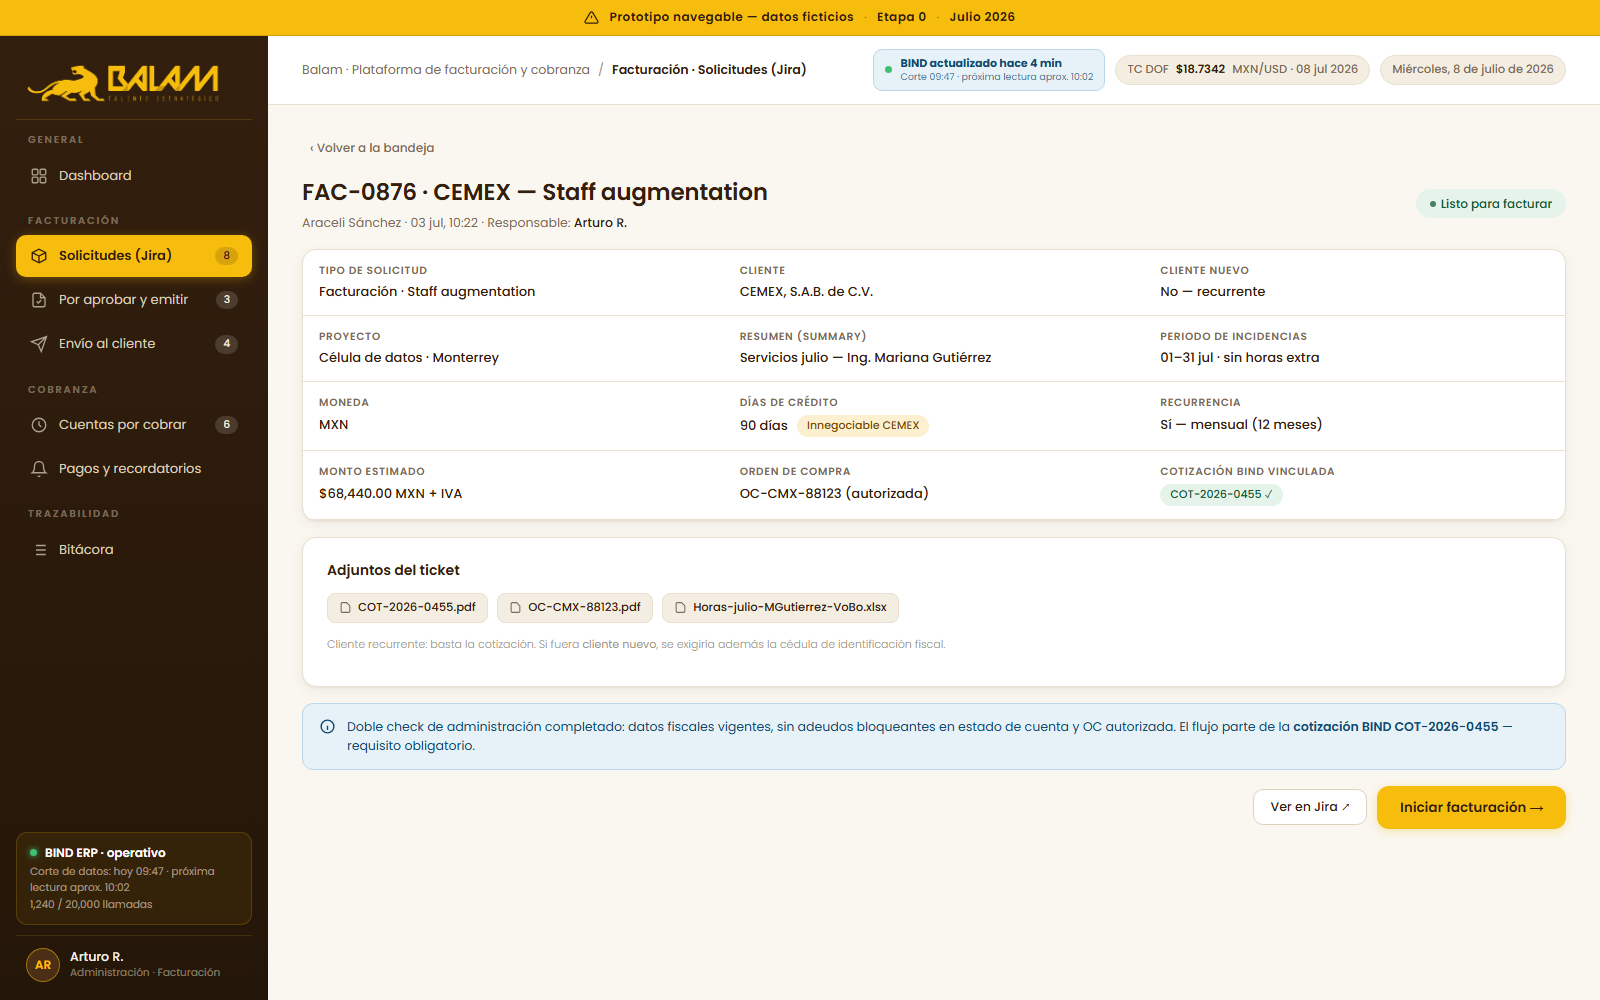
Task: Click the badge 6 on Cuentas por cobrar
Action: click(227, 425)
